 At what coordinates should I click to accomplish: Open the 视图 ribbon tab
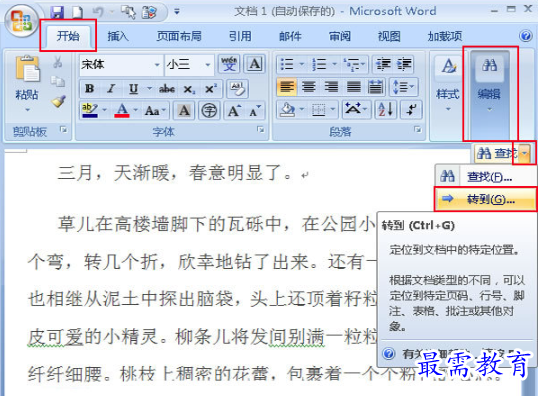pyautogui.click(x=389, y=36)
